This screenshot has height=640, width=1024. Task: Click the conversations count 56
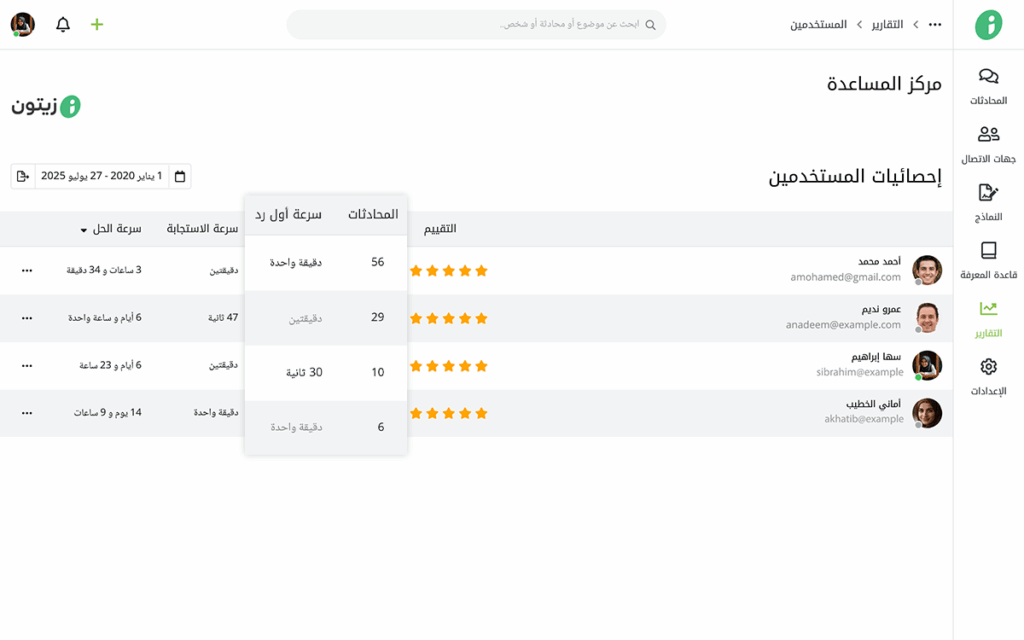(377, 263)
